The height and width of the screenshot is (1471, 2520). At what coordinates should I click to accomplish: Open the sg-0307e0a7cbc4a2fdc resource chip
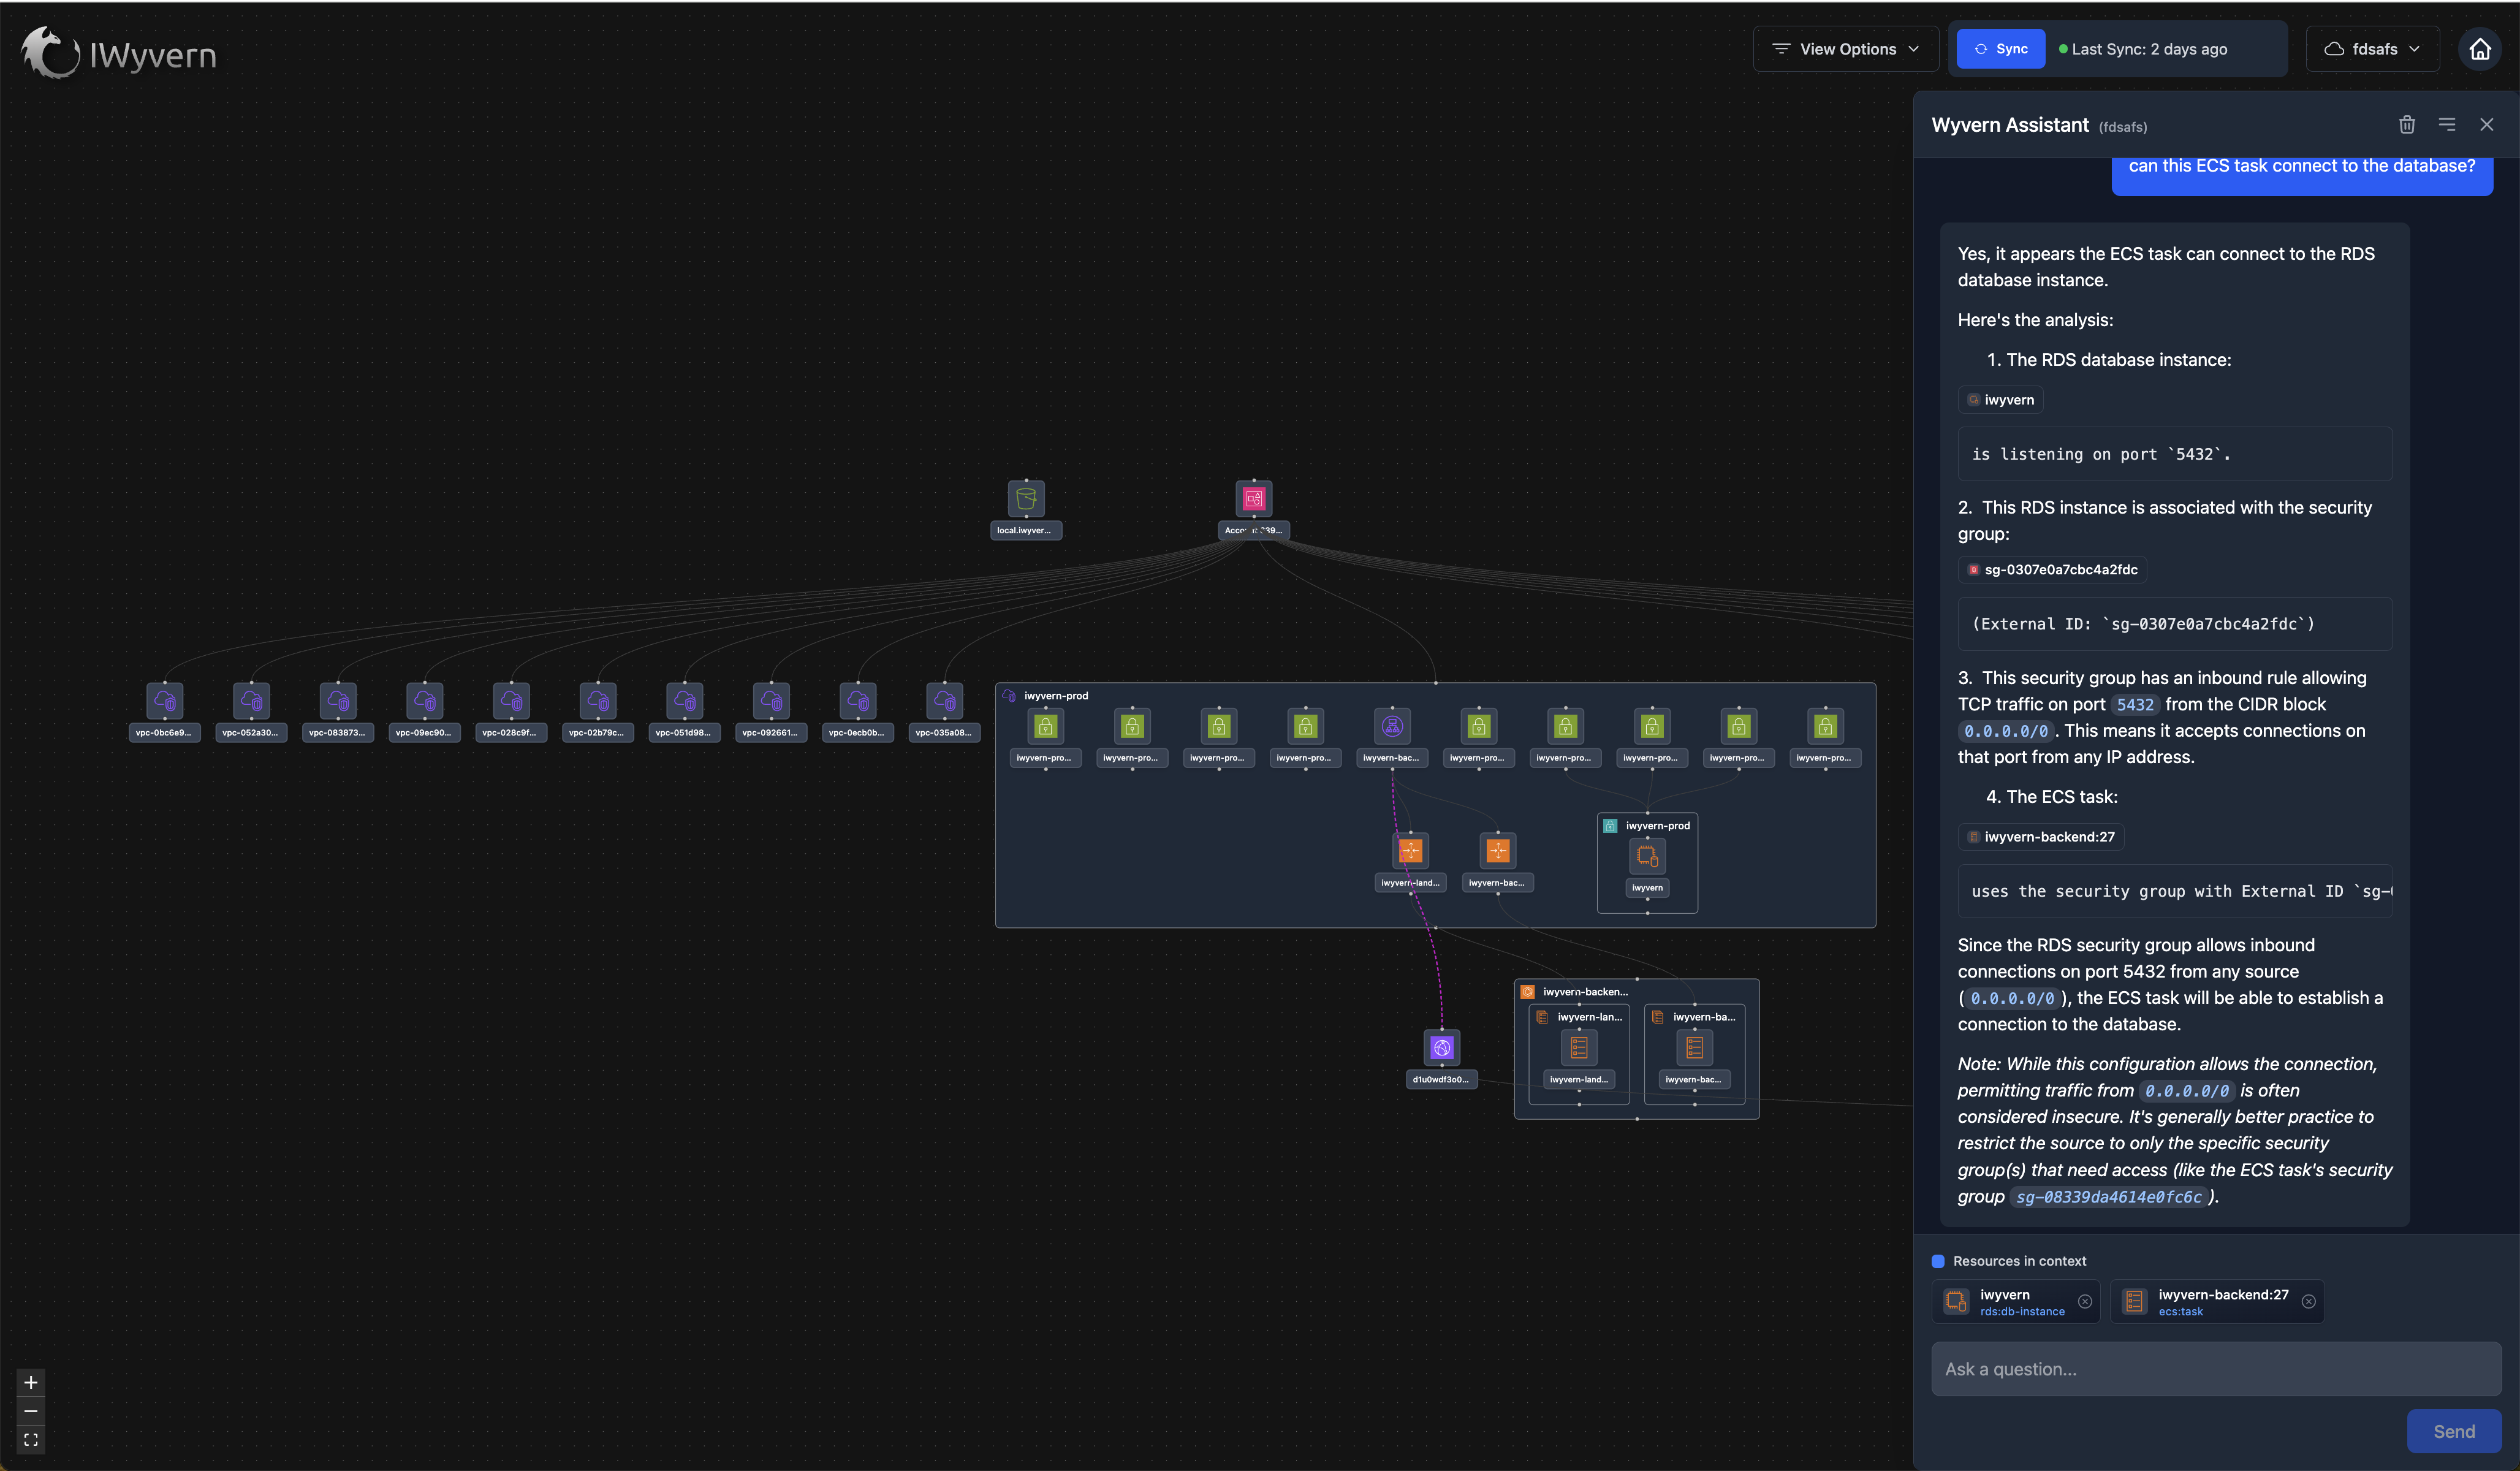click(x=2052, y=570)
